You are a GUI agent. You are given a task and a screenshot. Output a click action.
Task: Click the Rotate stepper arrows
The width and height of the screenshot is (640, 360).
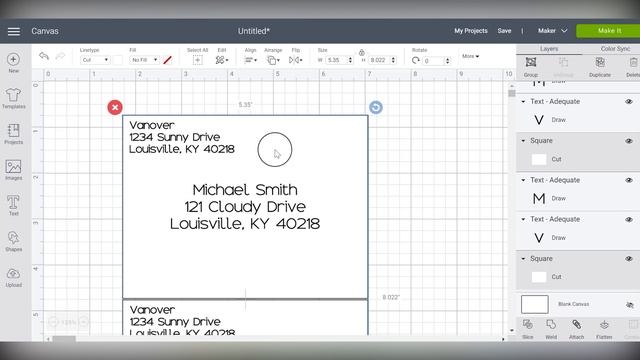[x=447, y=61]
